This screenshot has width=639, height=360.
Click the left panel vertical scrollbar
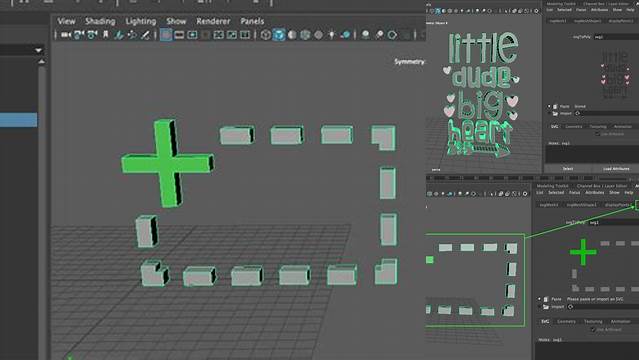(x=42, y=204)
